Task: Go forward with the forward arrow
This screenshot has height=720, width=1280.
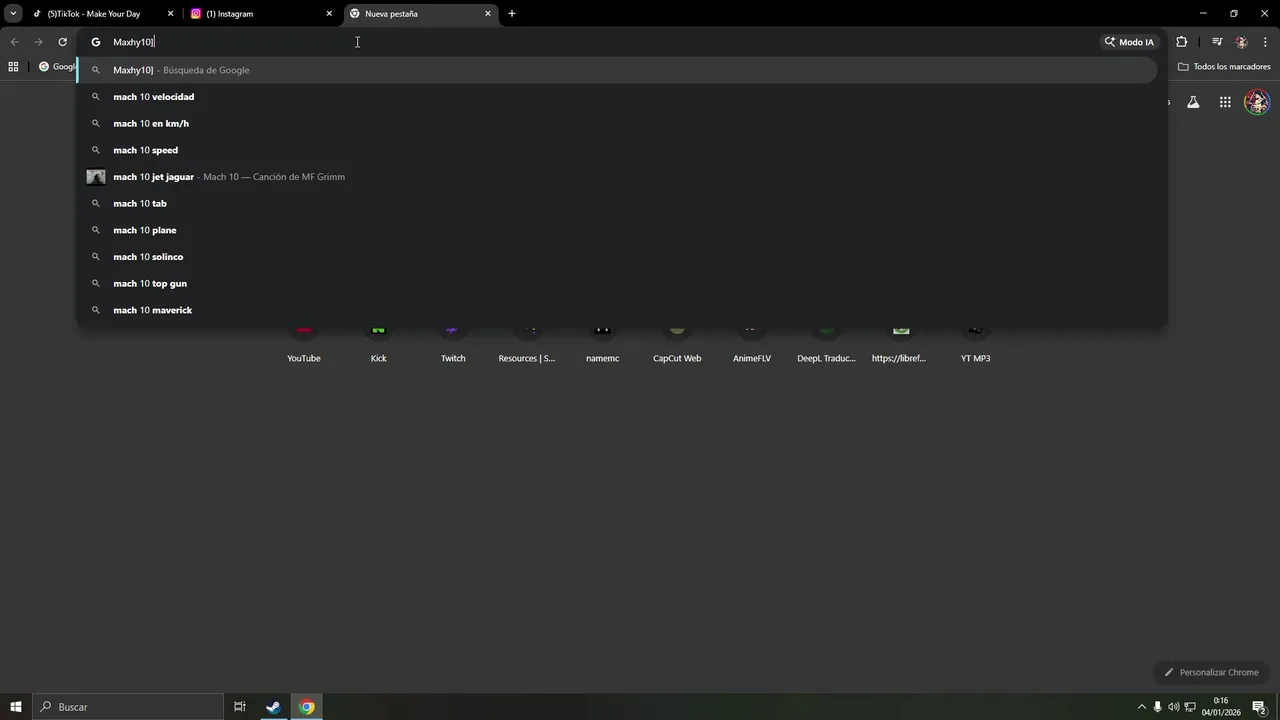Action: coord(38,42)
